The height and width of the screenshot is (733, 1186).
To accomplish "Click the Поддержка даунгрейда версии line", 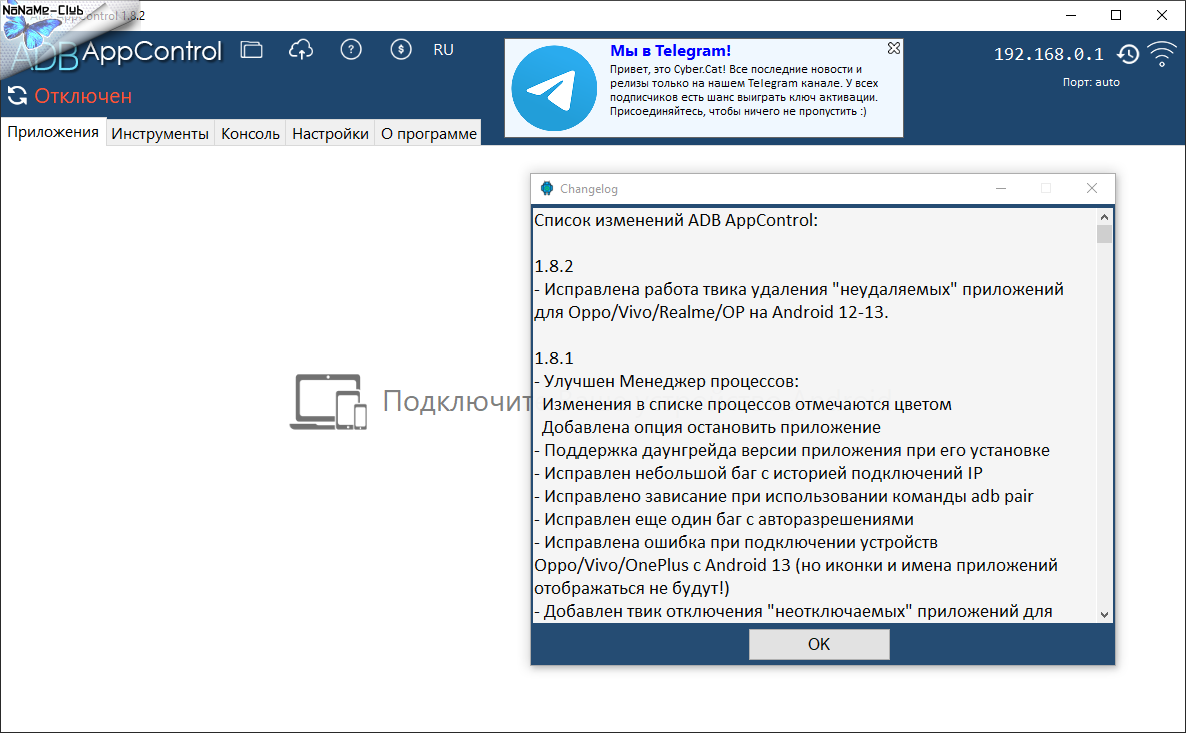I will (792, 450).
